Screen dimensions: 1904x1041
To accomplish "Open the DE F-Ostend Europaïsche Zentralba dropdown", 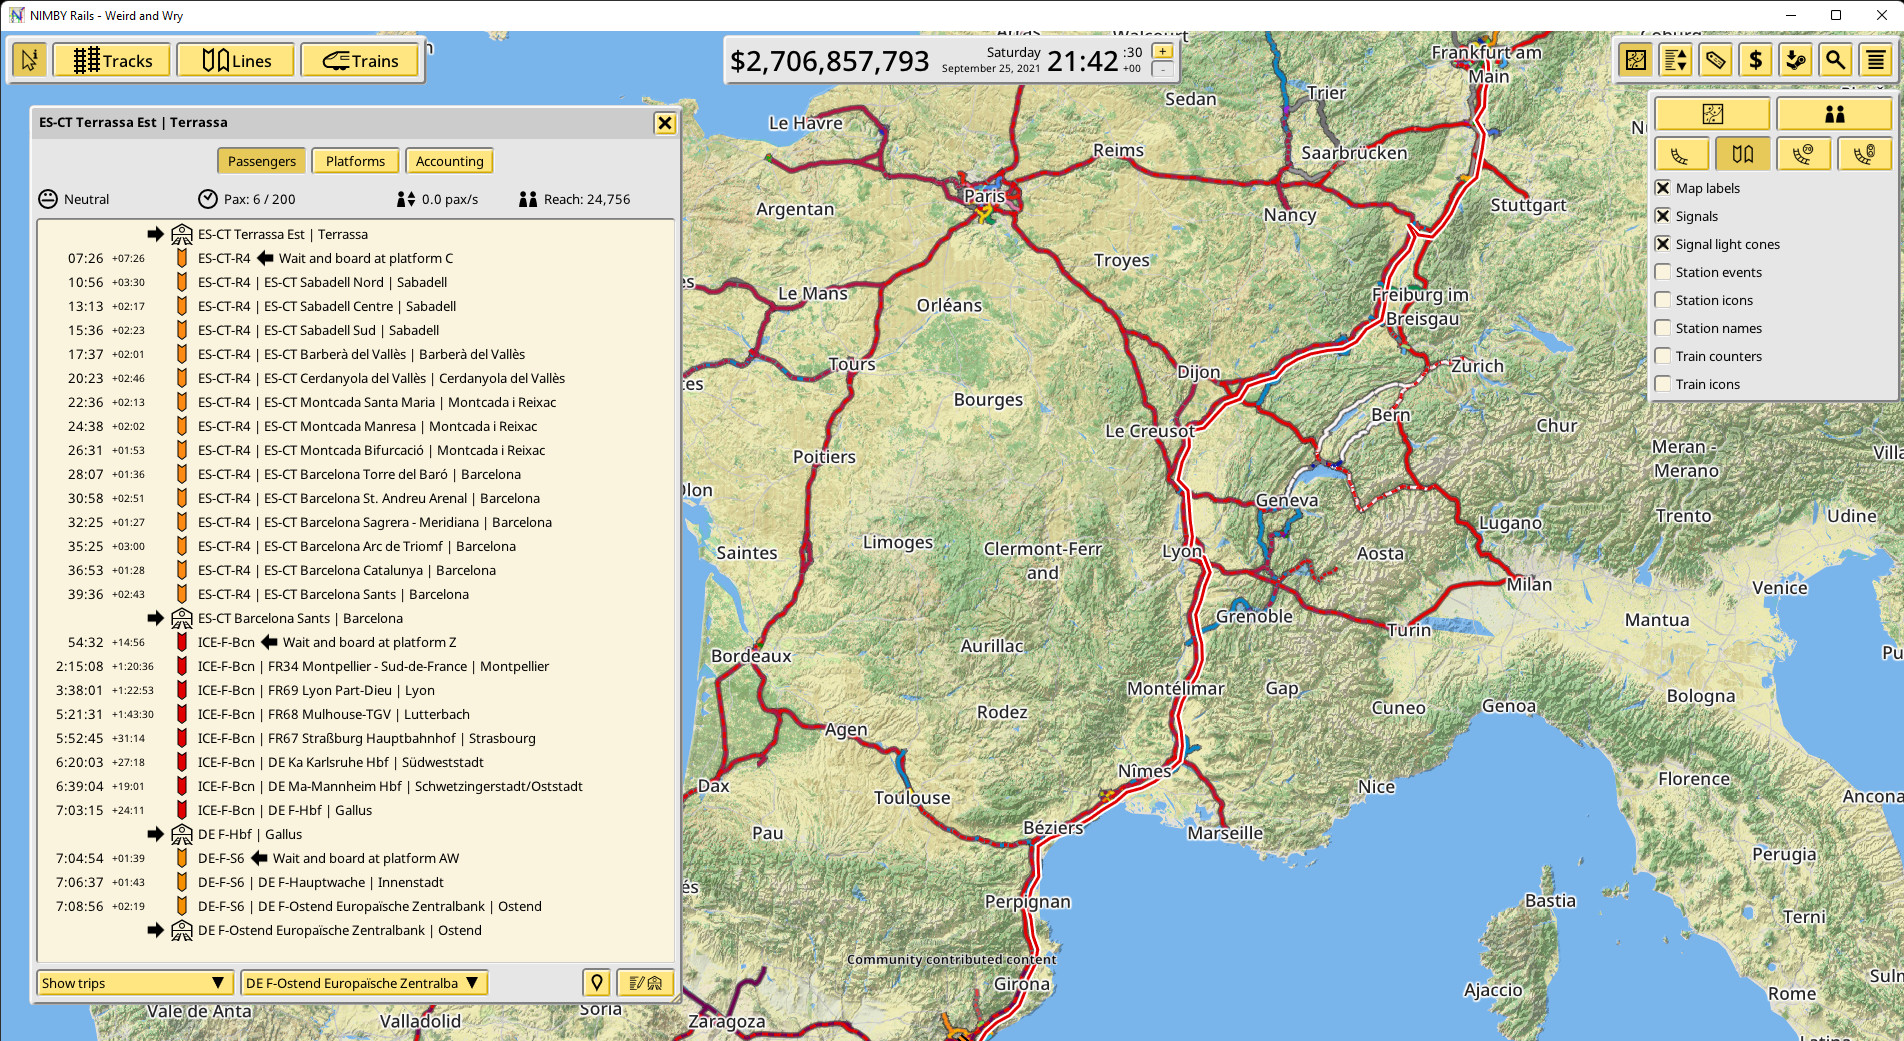I will point(362,983).
